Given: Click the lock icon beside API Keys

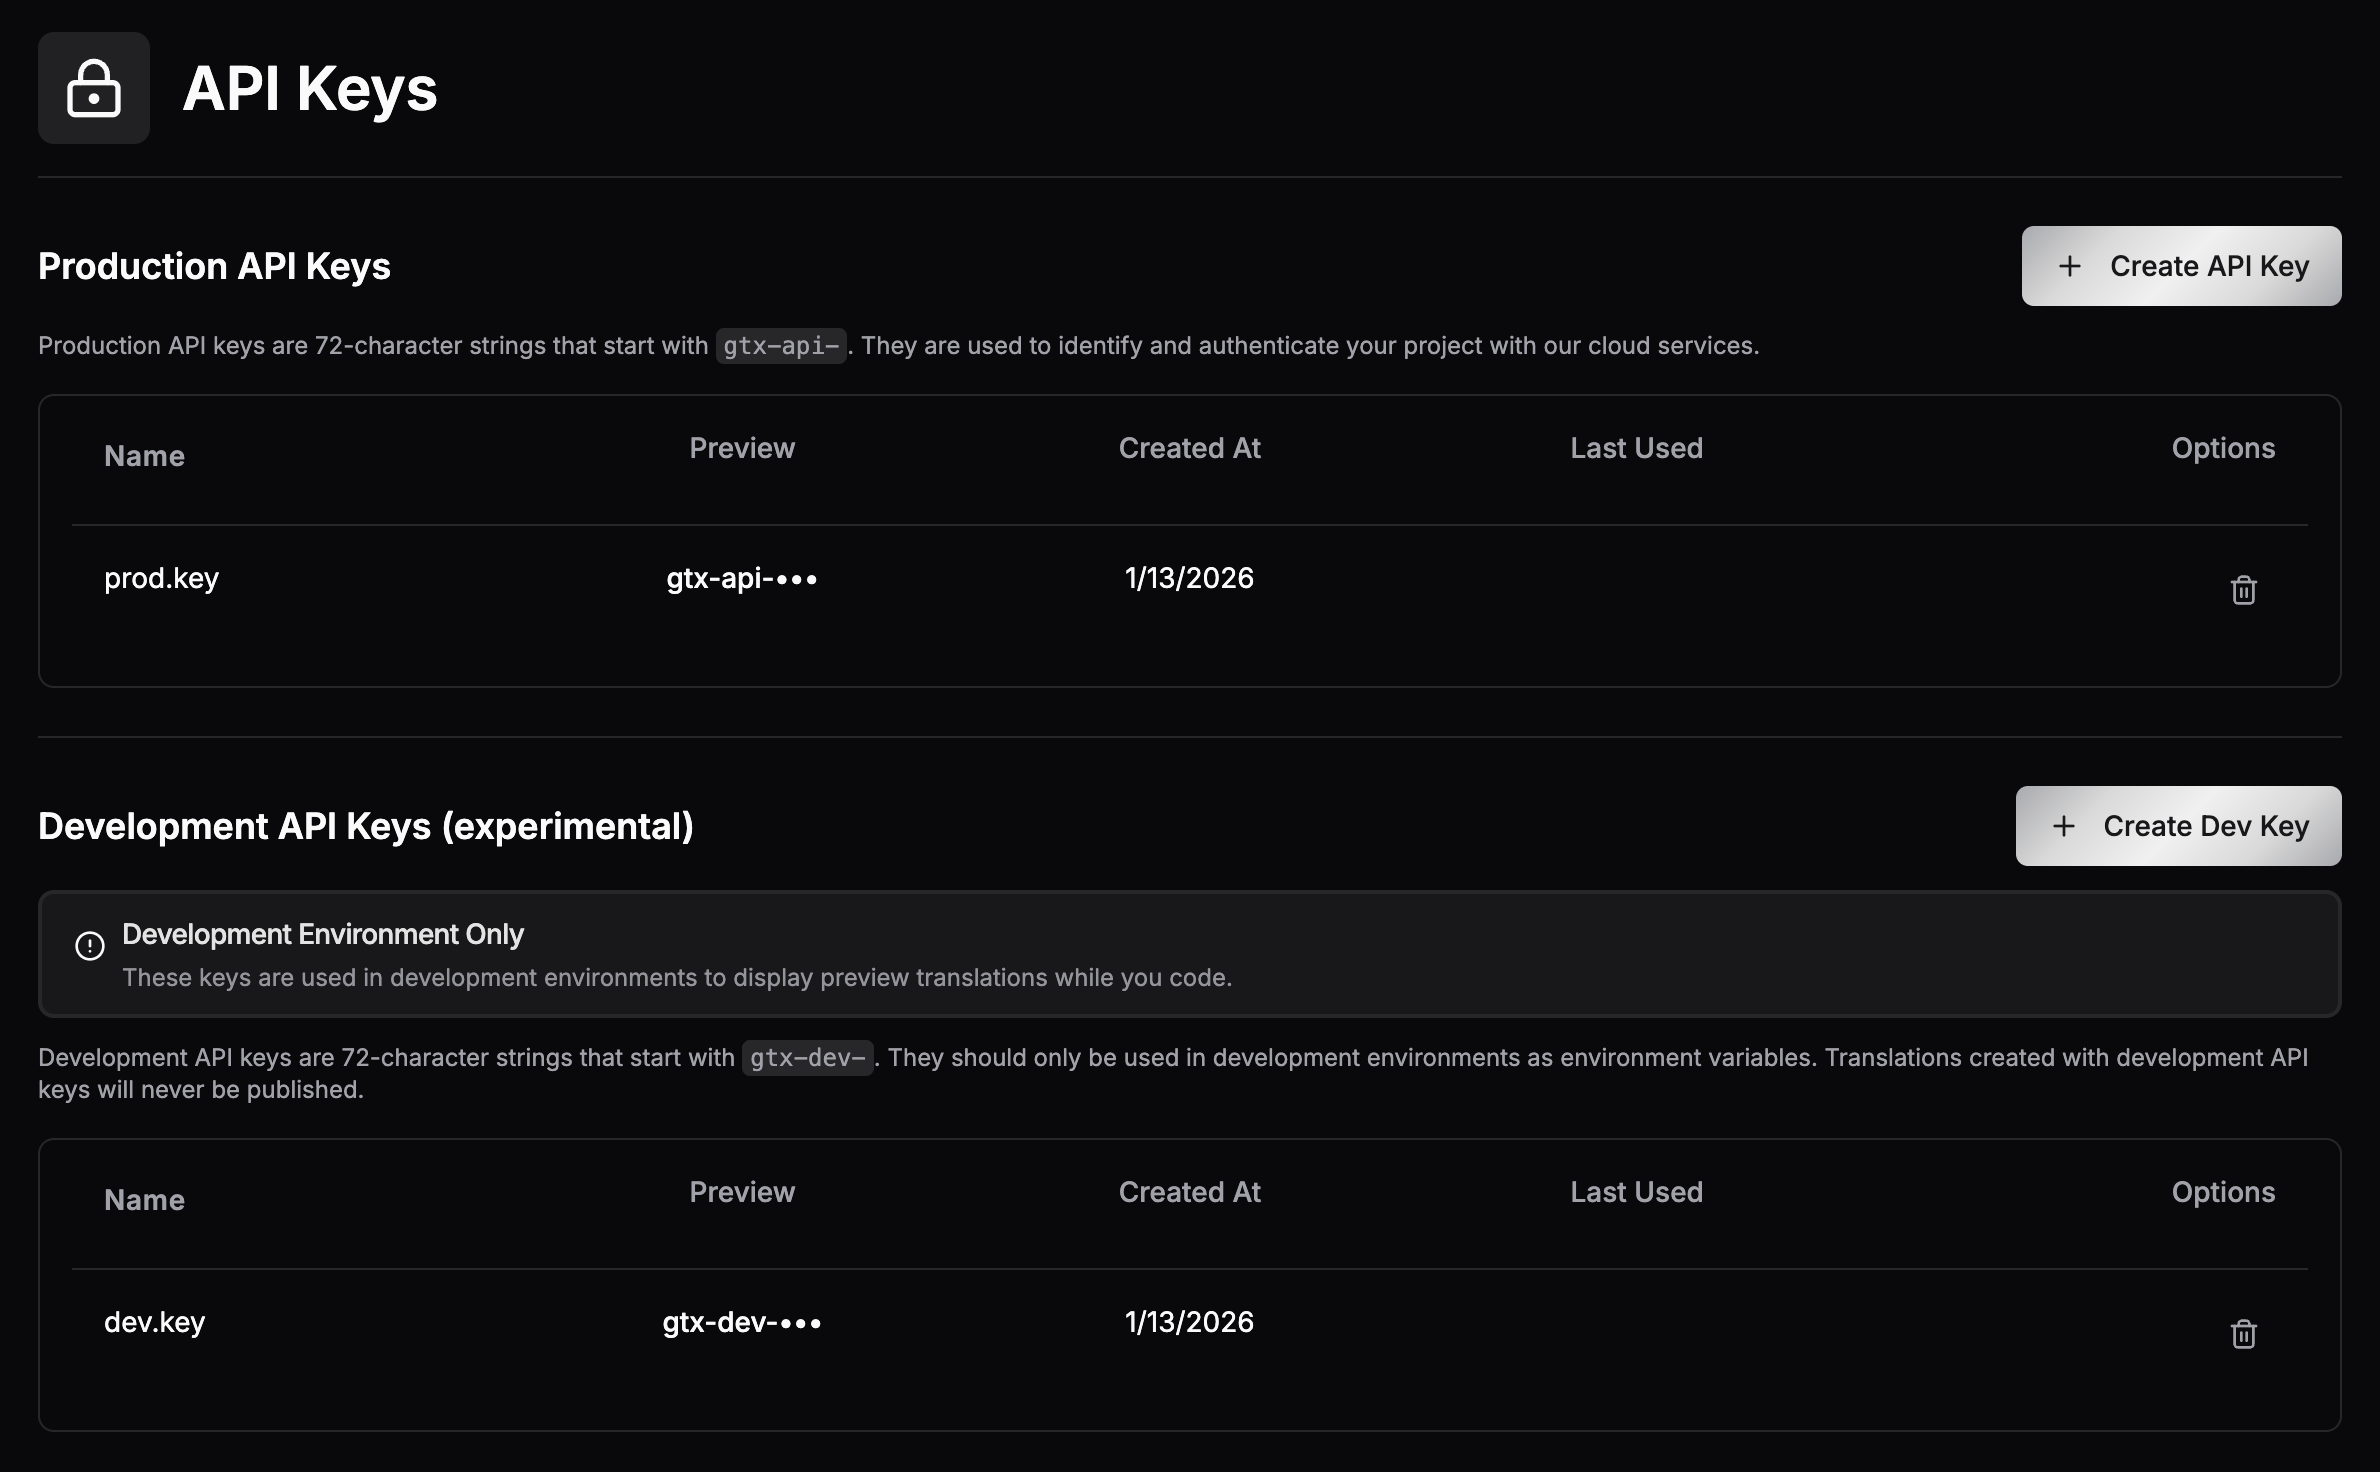Looking at the screenshot, I should [x=94, y=88].
